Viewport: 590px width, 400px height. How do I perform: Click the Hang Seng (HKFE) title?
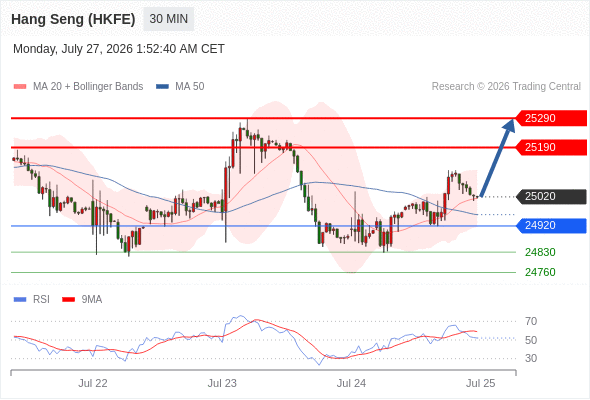tap(73, 19)
